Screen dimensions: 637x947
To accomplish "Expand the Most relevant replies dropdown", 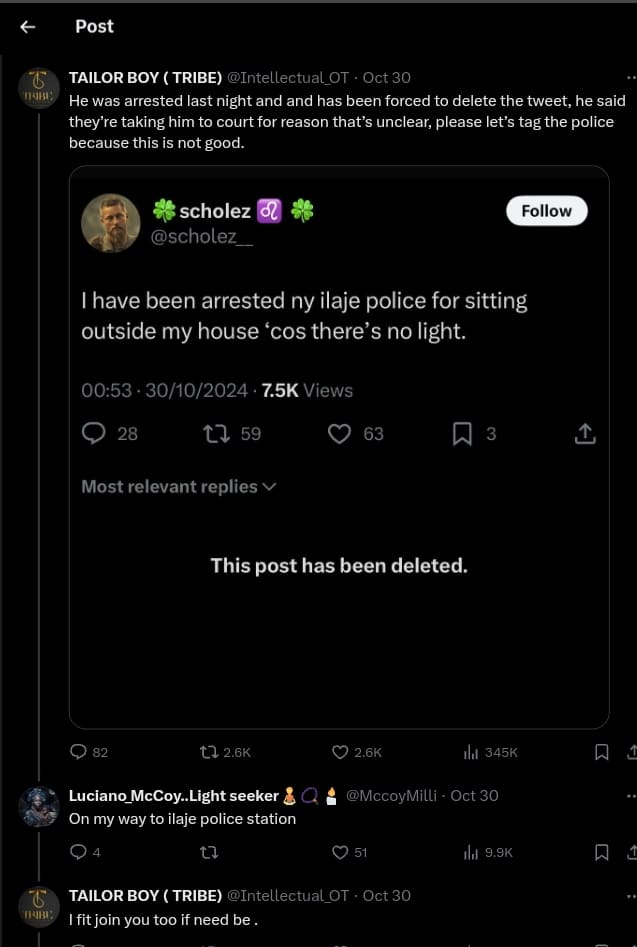I will tap(178, 487).
